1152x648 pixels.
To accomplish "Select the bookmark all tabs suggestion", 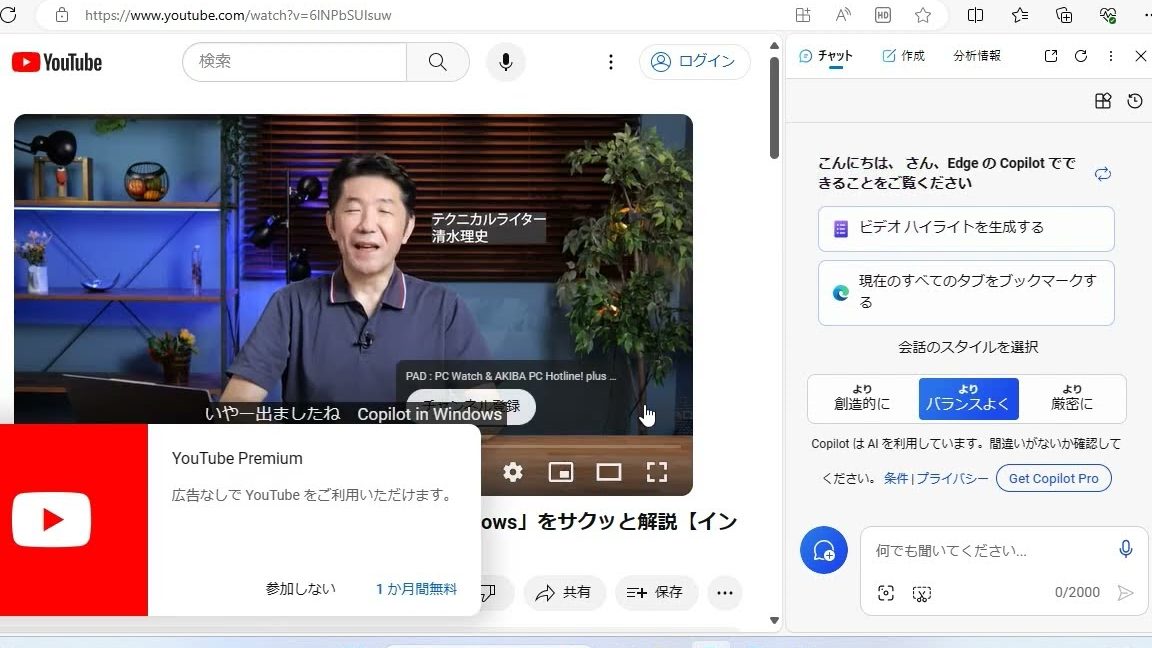I will pyautogui.click(x=966, y=292).
